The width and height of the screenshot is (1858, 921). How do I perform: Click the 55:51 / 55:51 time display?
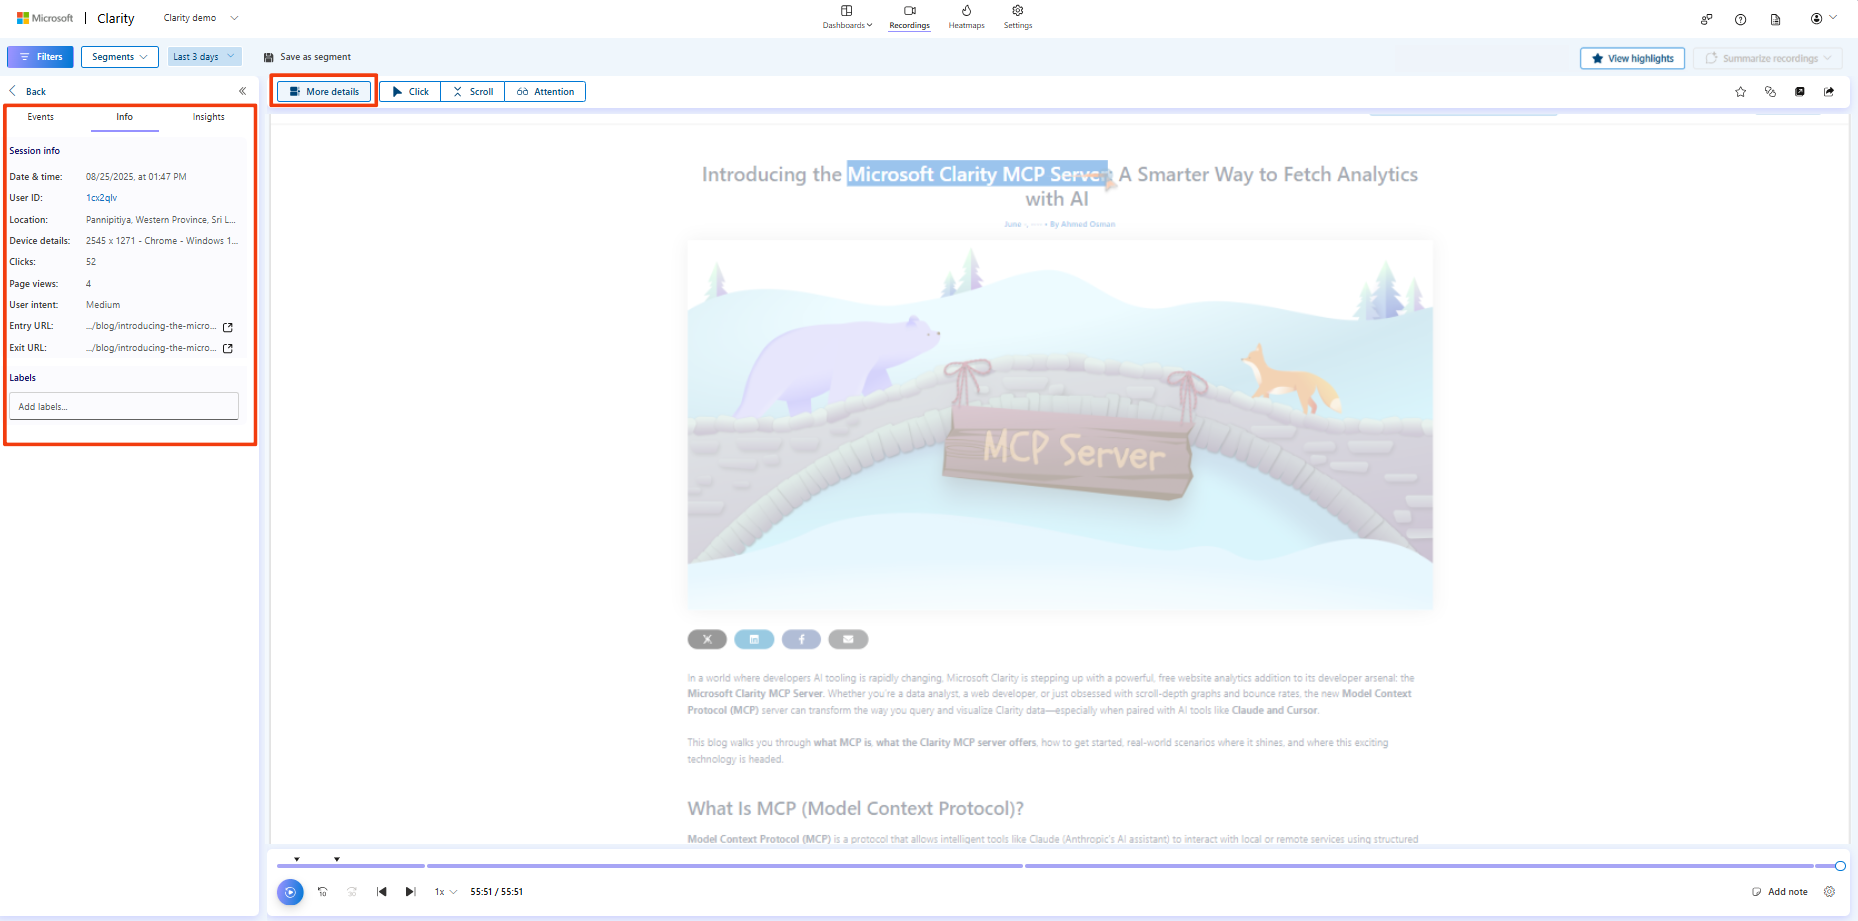497,892
